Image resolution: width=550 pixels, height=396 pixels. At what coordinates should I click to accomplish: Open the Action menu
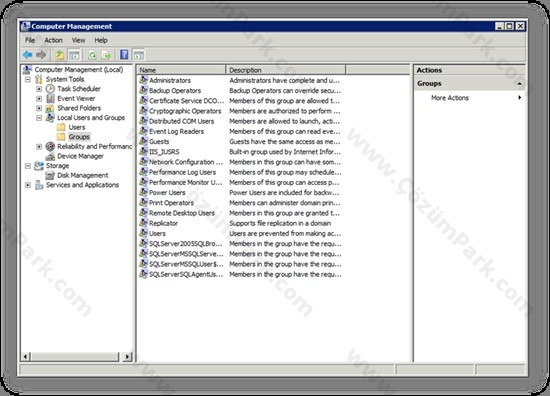click(53, 40)
